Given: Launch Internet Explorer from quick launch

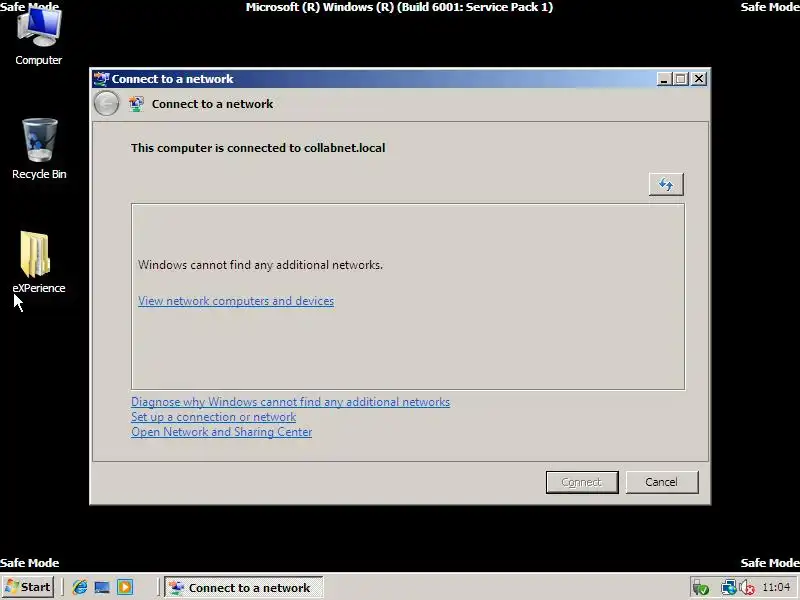Looking at the screenshot, I should tap(80, 587).
